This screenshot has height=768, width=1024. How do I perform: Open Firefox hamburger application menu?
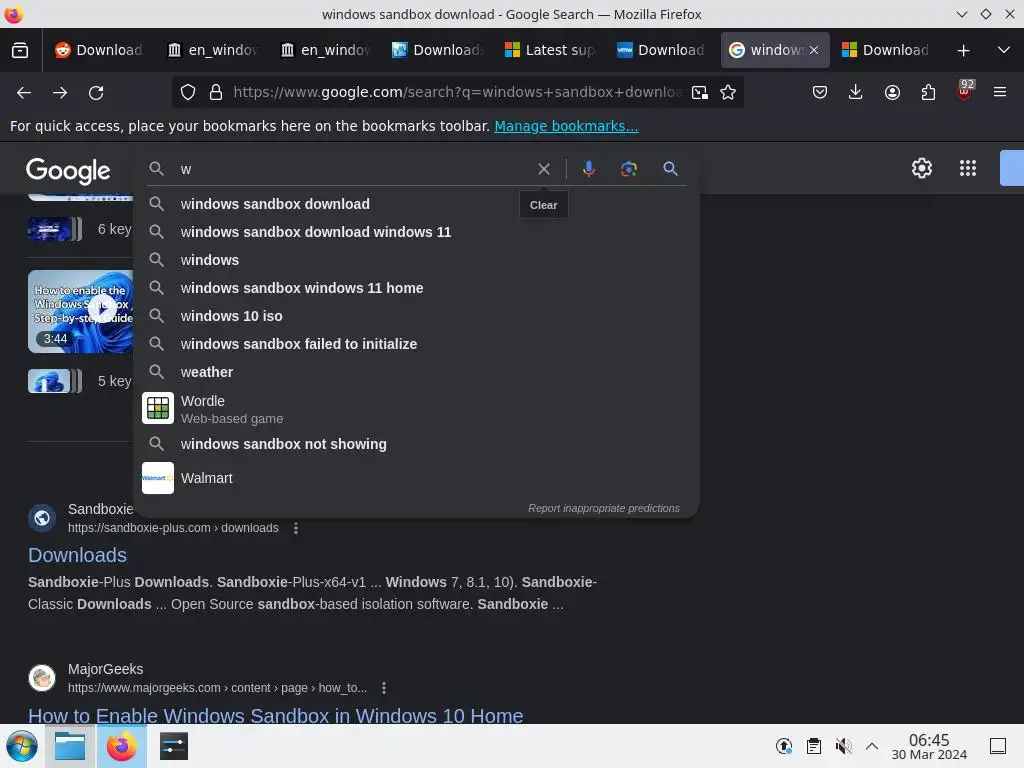[1000, 93]
